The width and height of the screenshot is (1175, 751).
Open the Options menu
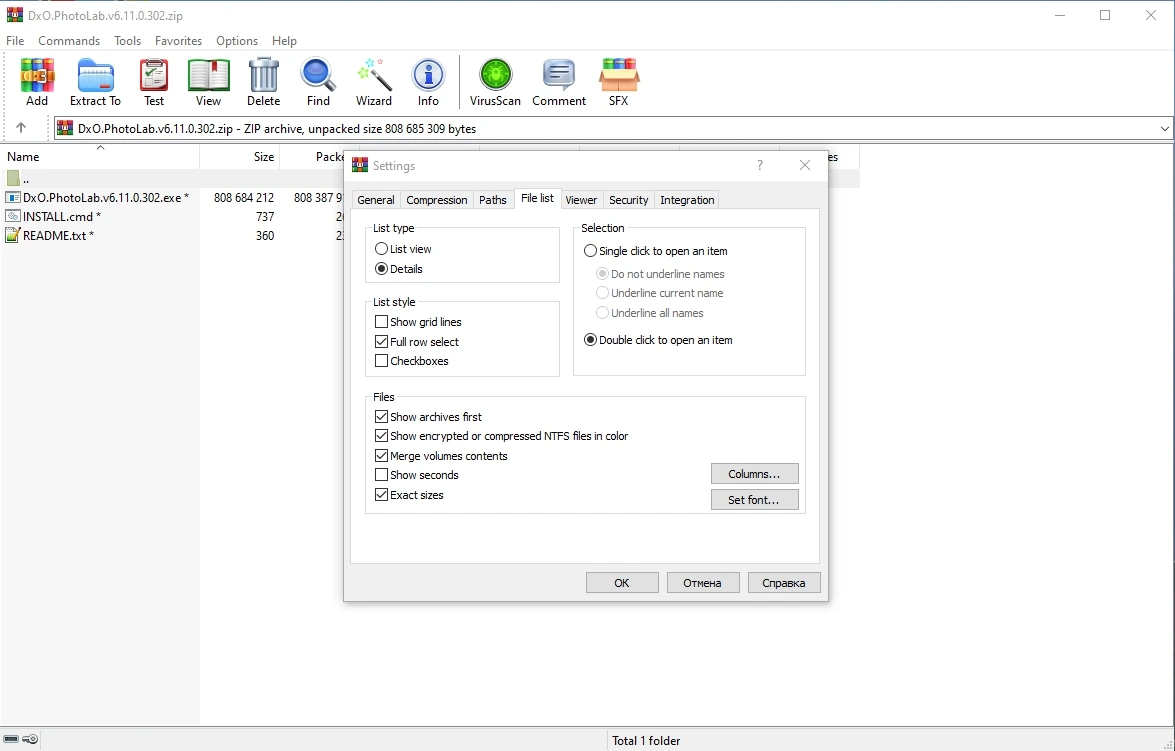coord(237,40)
